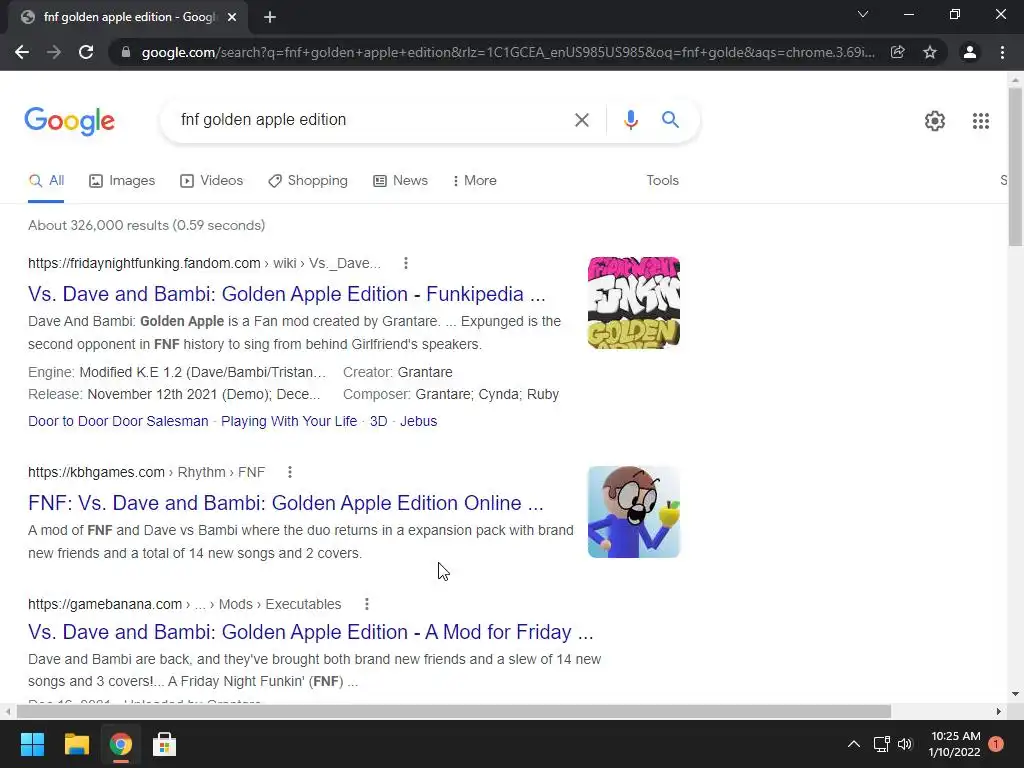Follow Door to Door Door Salesman sitelink
The image size is (1024, 768).
(x=118, y=421)
